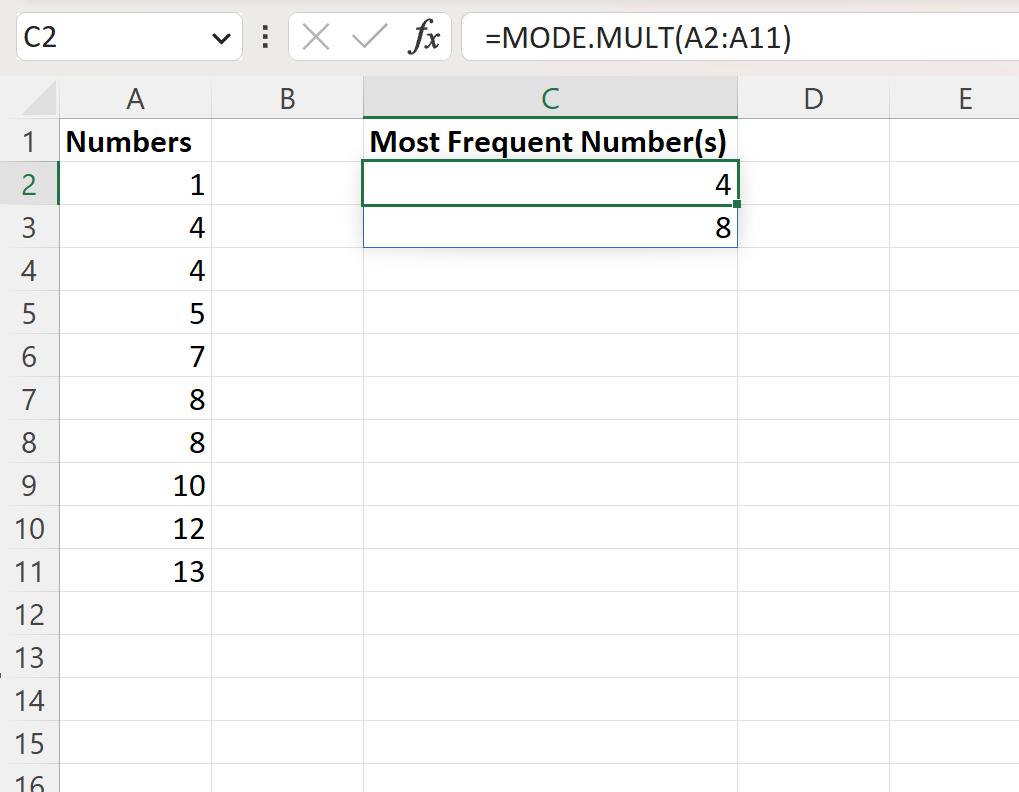The image size is (1019, 792).
Task: Select row 5 header
Action: click(29, 314)
